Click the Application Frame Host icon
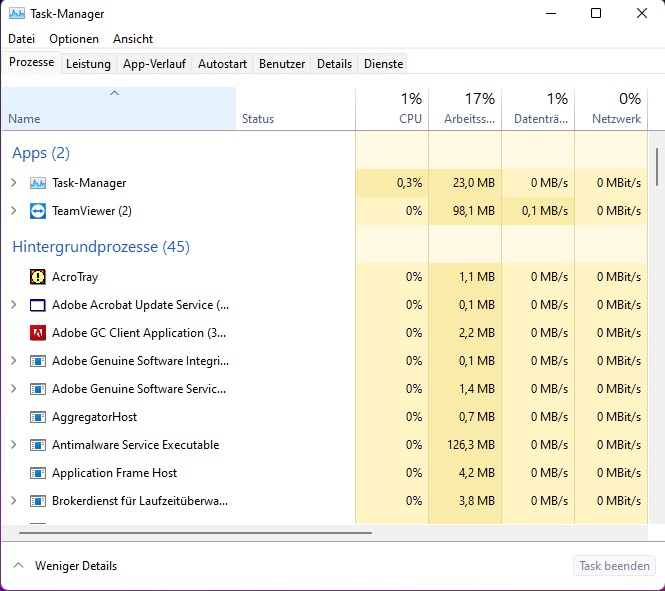The image size is (665, 591). pyautogui.click(x=38, y=473)
